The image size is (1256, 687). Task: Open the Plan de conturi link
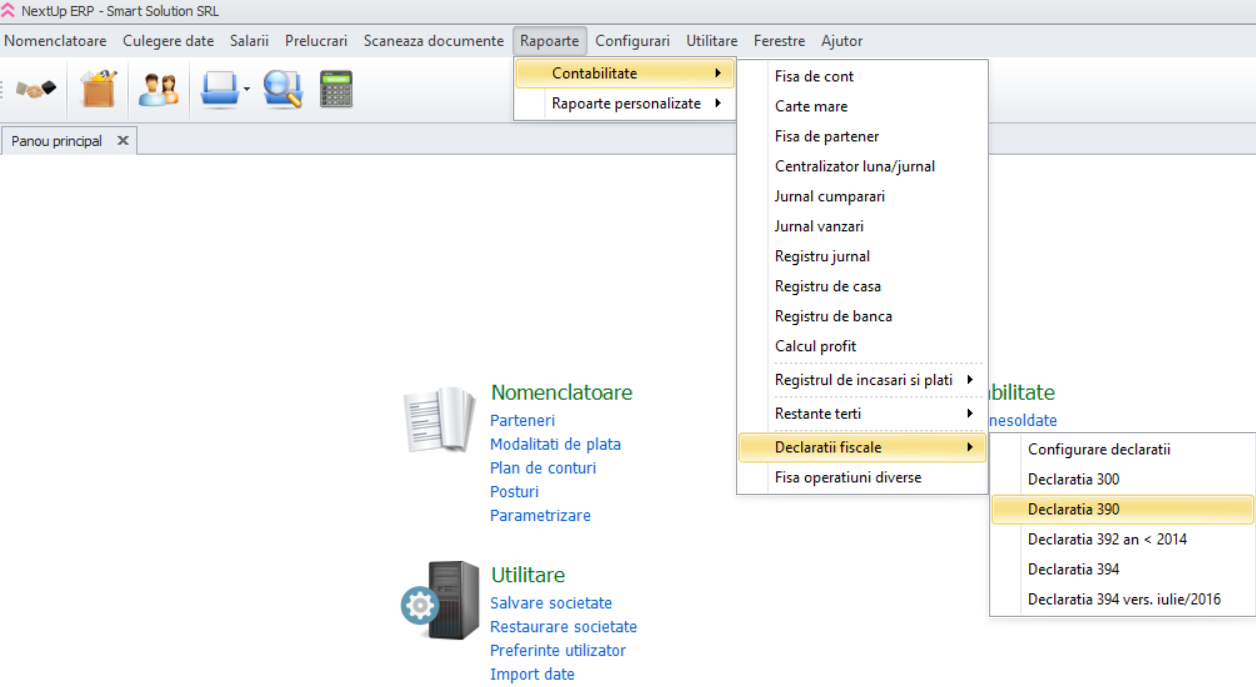543,468
